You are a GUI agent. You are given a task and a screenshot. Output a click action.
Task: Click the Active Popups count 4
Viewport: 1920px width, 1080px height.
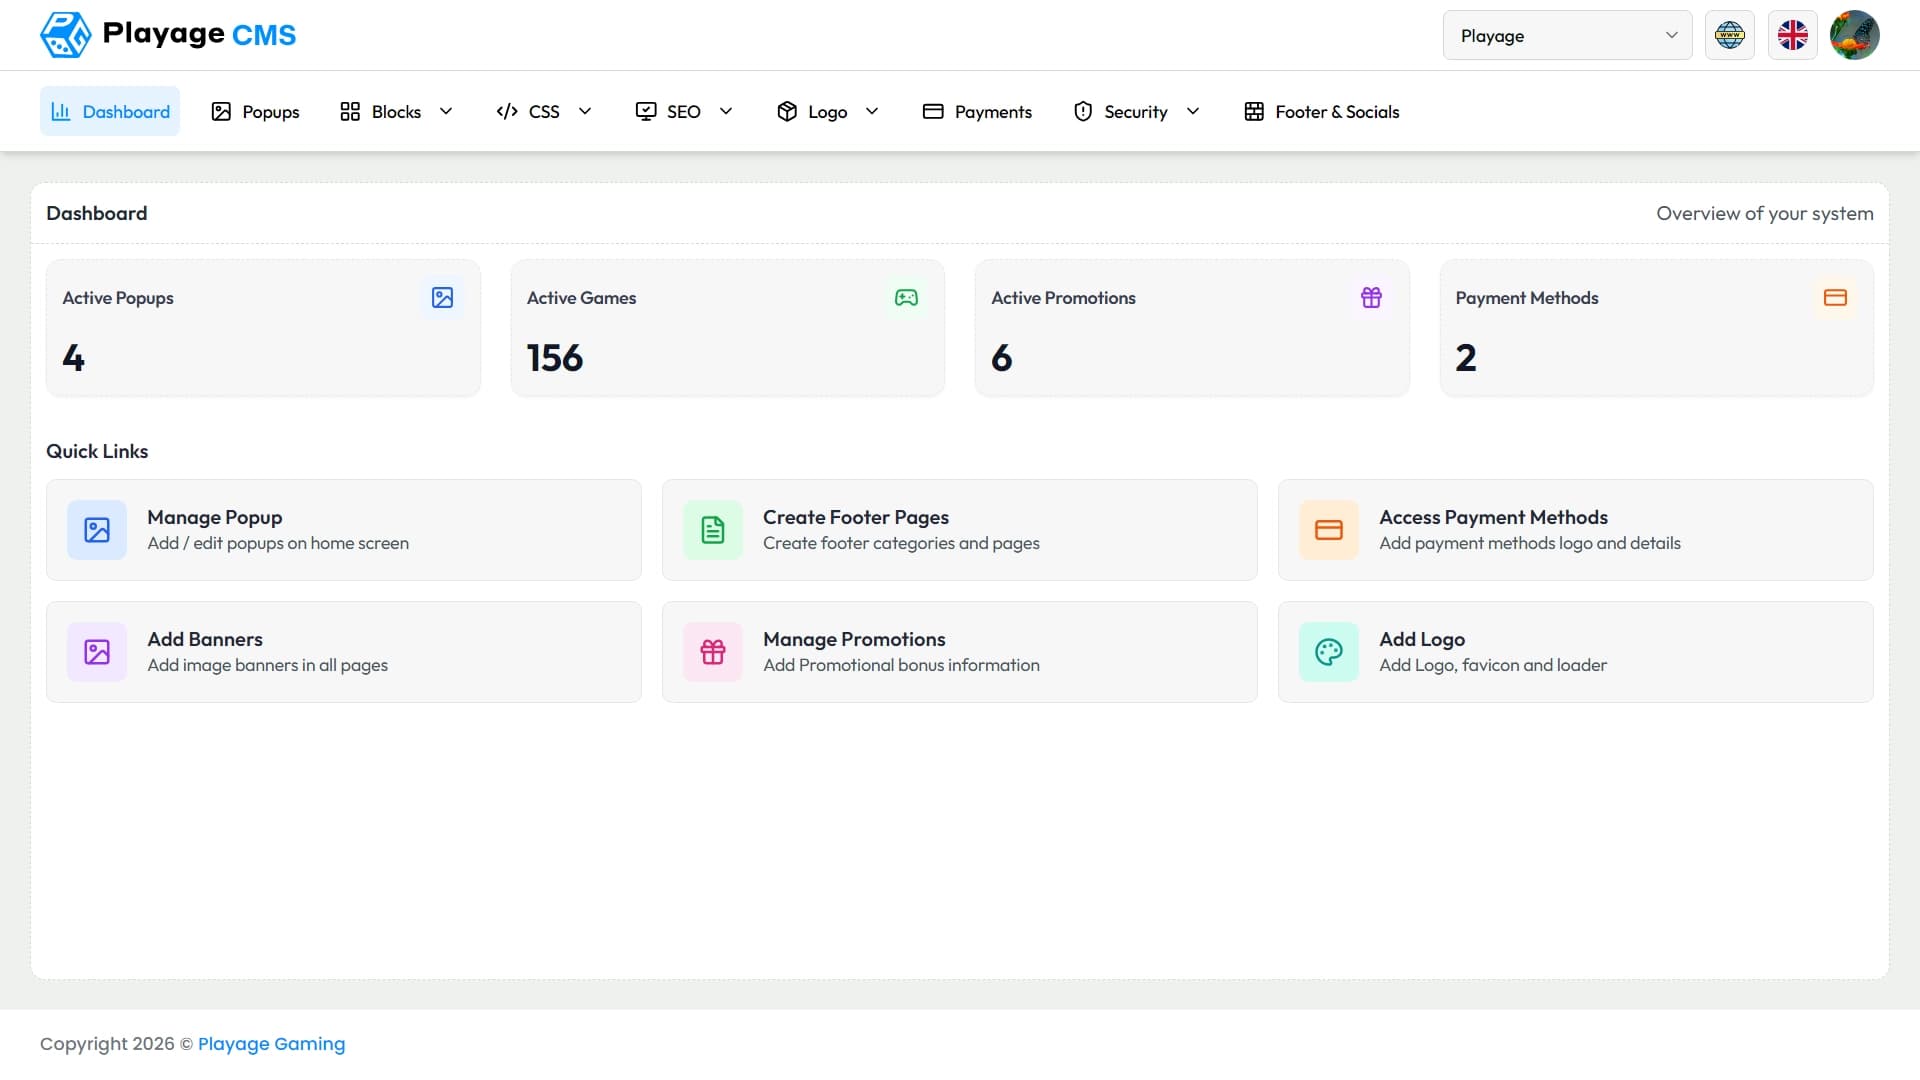[x=74, y=358]
